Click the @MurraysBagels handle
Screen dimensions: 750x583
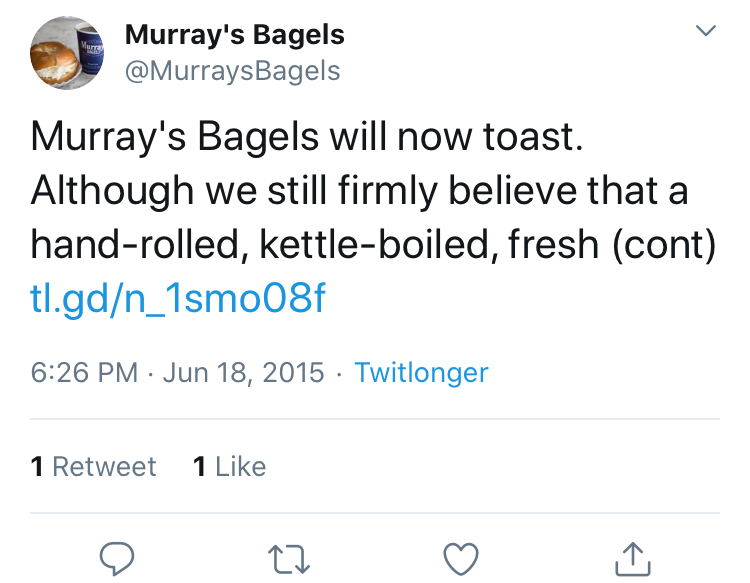pos(232,71)
